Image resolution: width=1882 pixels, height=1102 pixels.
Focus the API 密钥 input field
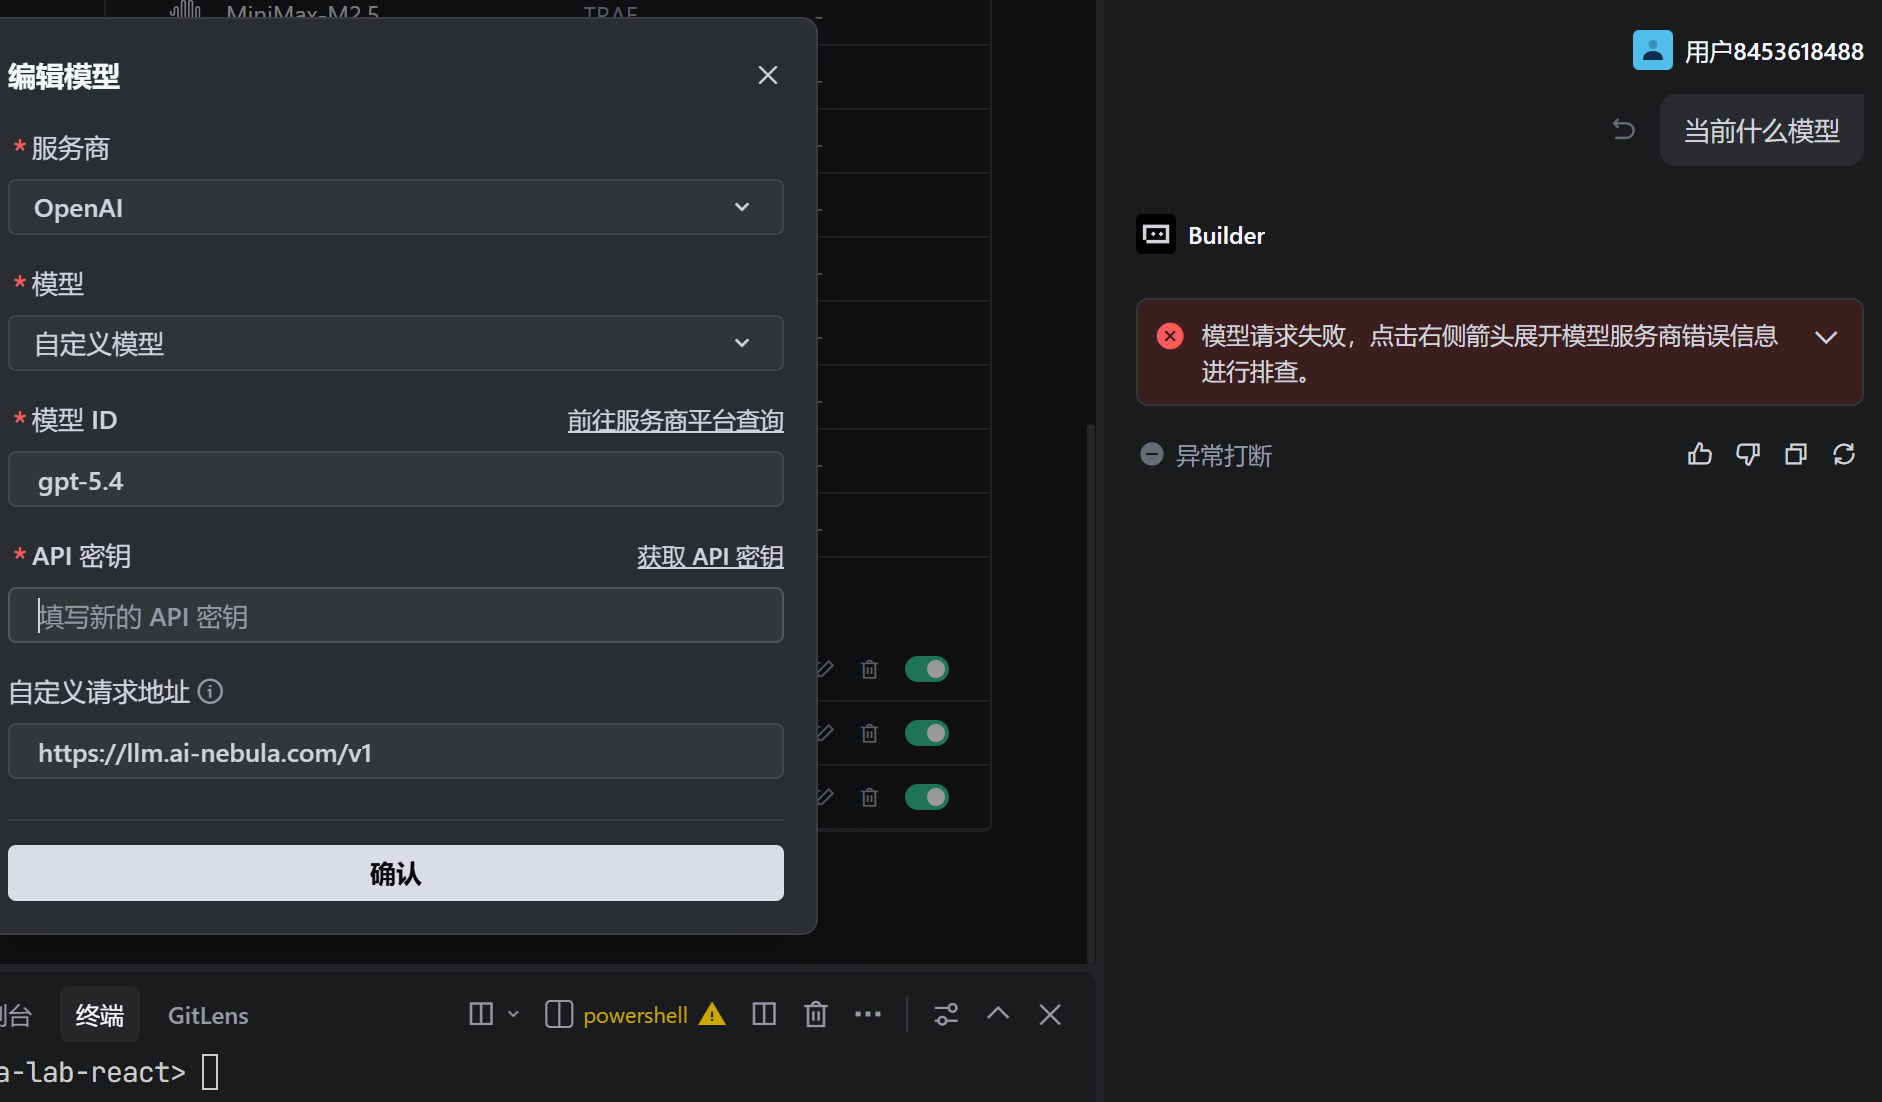coord(396,615)
